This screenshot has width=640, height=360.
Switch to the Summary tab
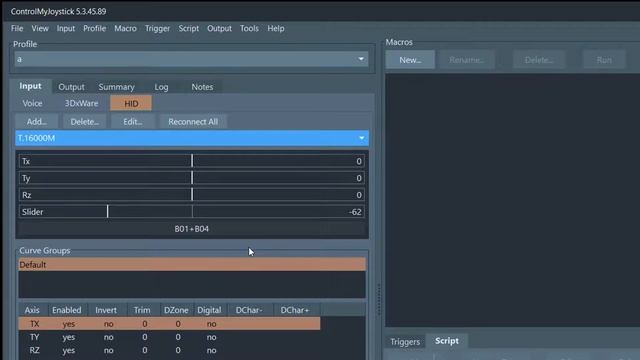(116, 87)
